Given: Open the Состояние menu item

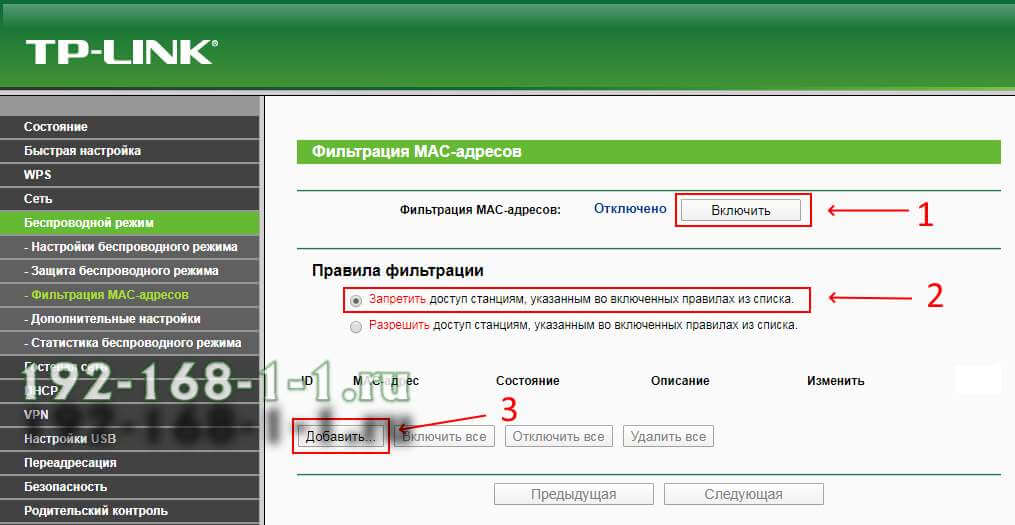Looking at the screenshot, I should click(56, 127).
